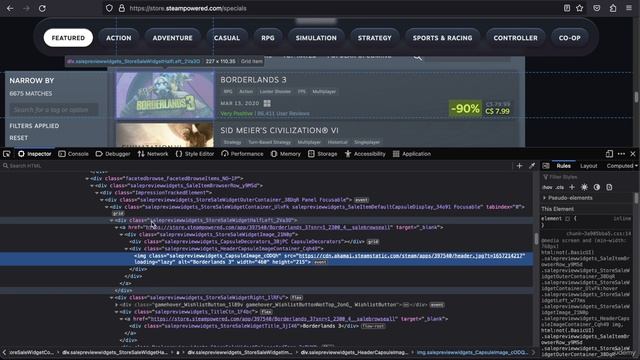640x360 pixels.
Task: Collapse the FacetedBrowseItems div node
Action: [87, 179]
